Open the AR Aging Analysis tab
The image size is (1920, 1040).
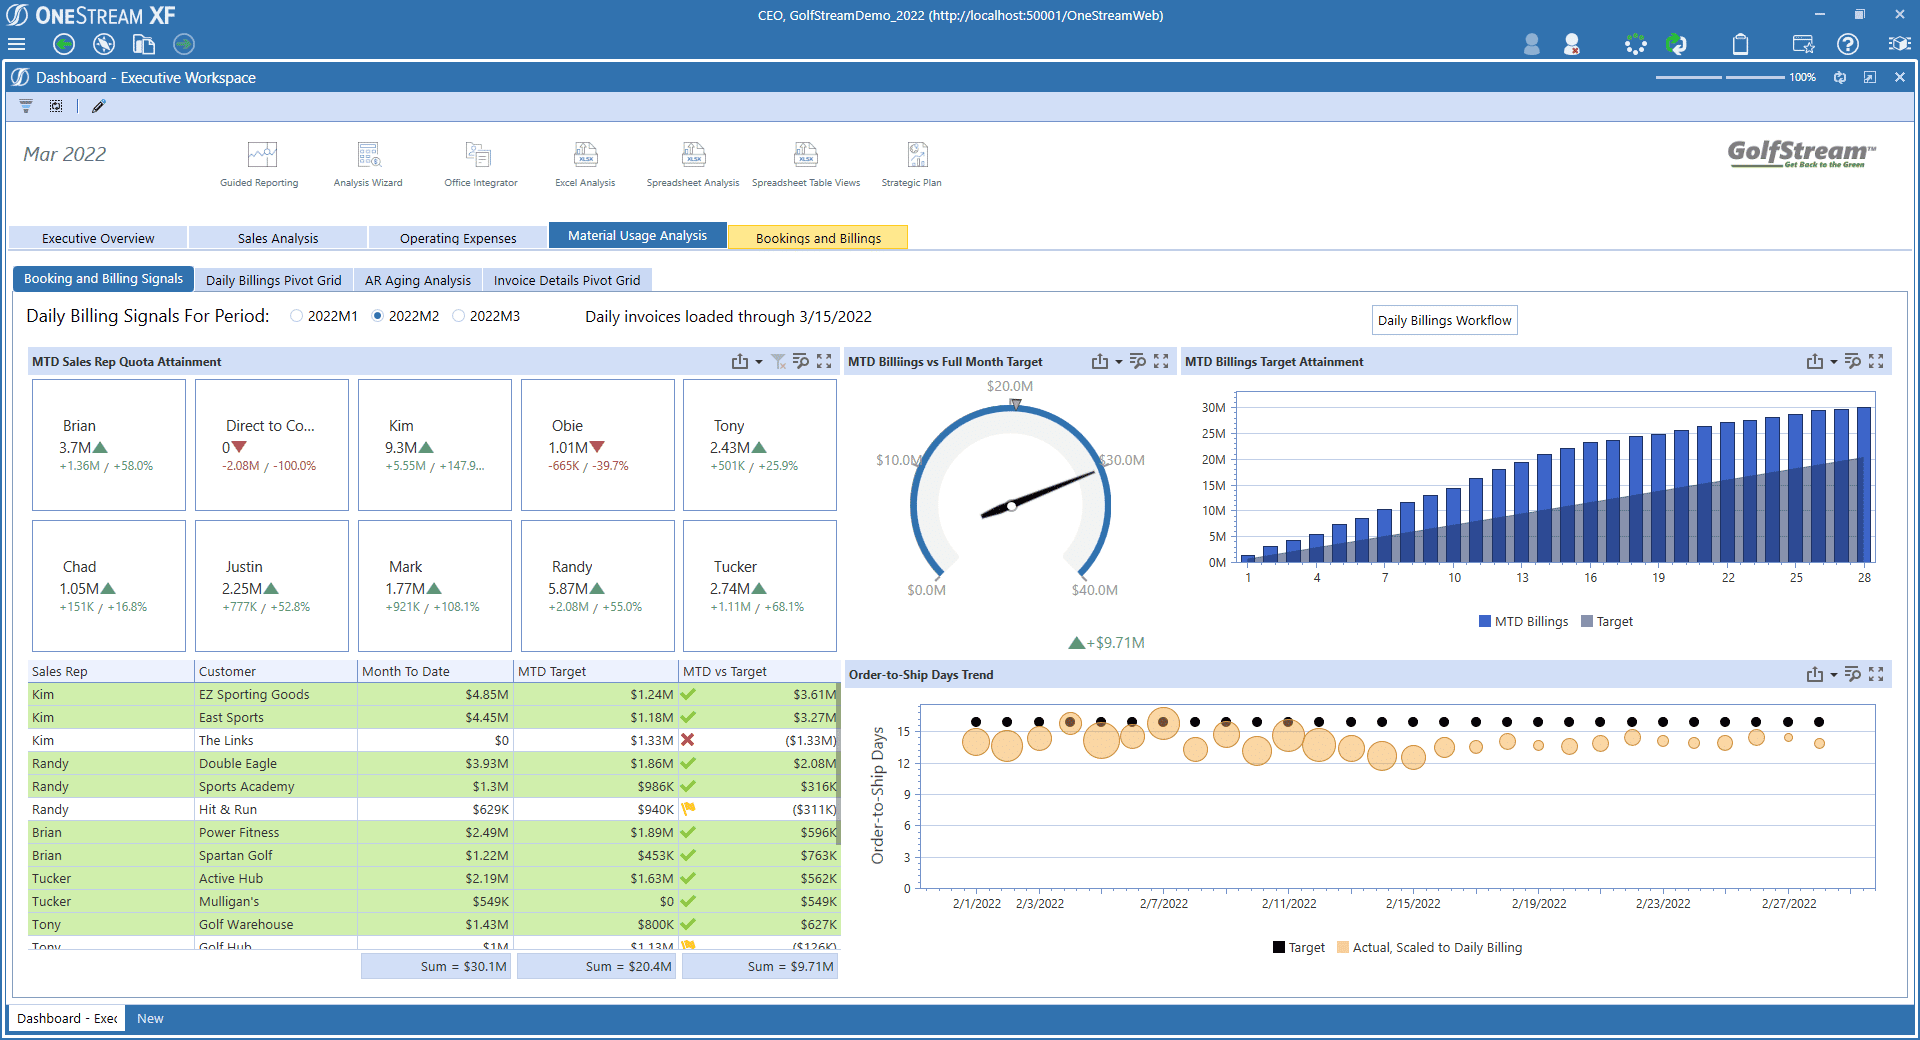coord(417,280)
